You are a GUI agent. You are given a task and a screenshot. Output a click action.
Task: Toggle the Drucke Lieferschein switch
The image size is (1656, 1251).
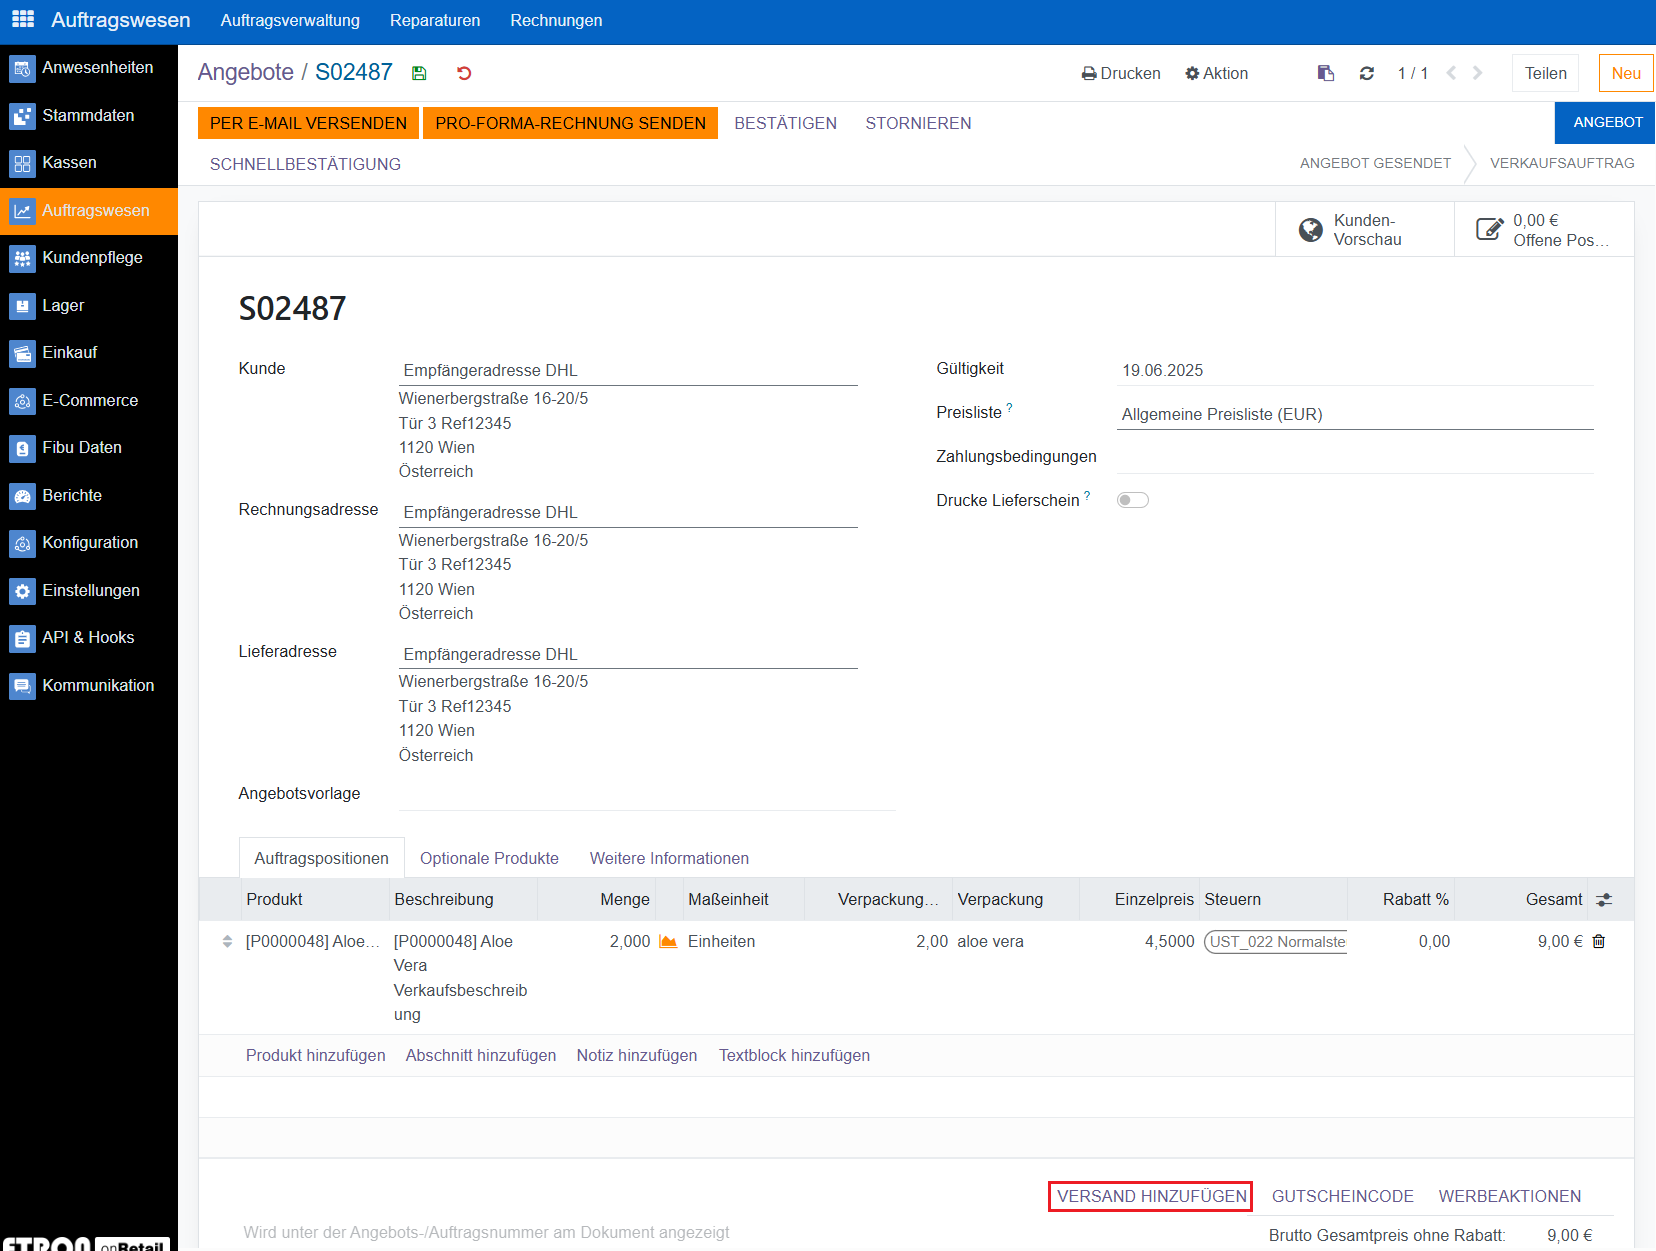point(1133,500)
